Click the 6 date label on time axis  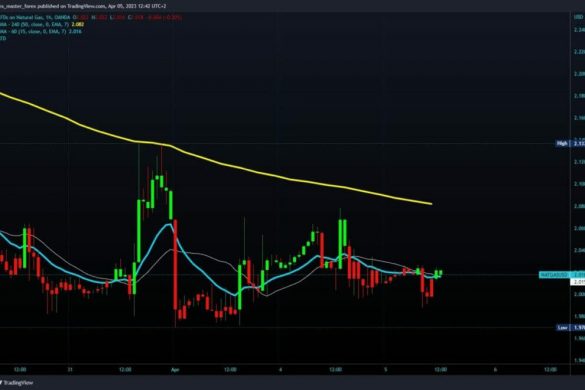click(495, 370)
